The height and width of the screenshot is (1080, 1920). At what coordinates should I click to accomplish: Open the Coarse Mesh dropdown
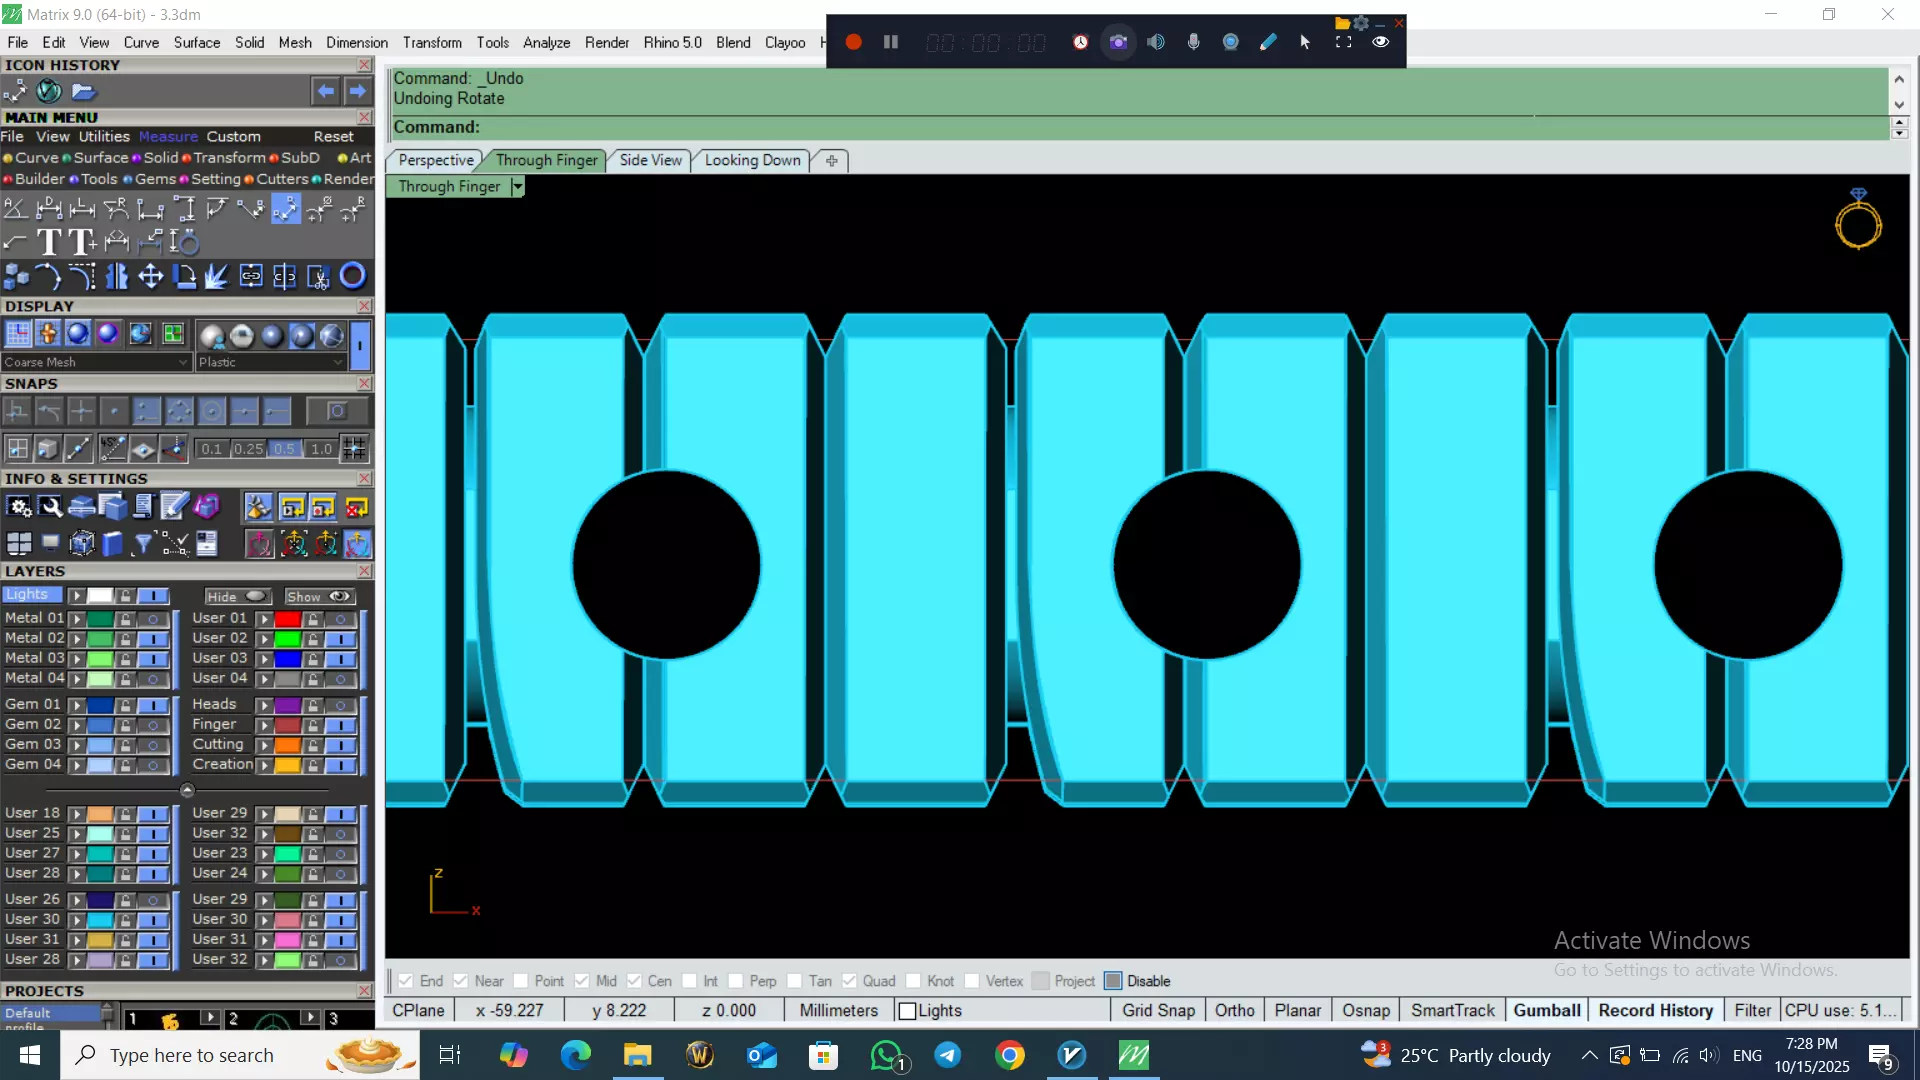[x=95, y=362]
